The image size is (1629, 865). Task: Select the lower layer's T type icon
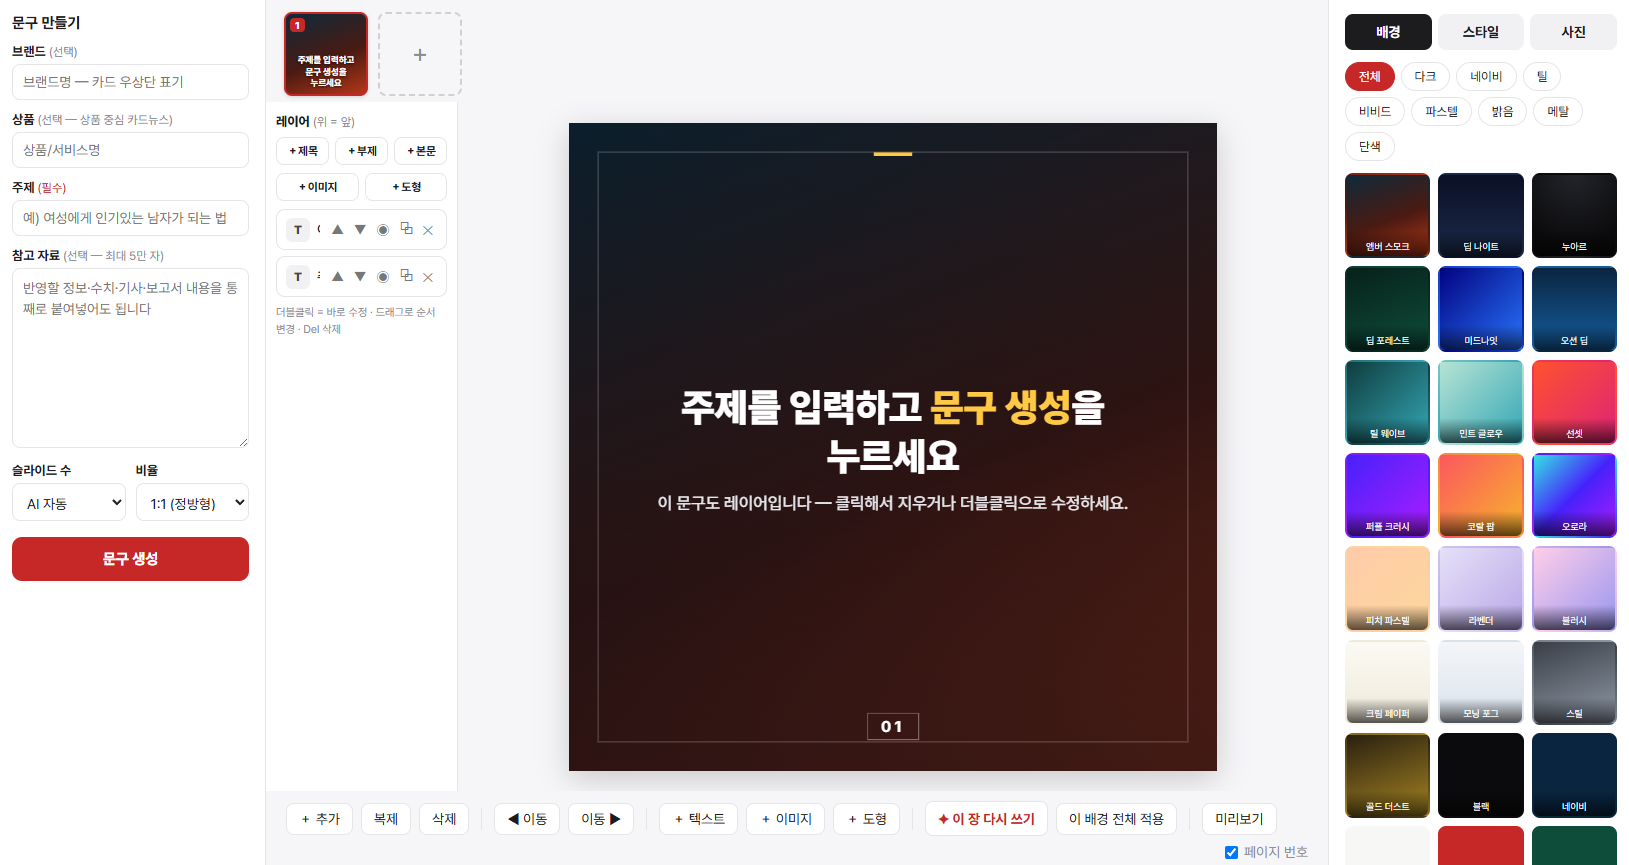click(298, 277)
